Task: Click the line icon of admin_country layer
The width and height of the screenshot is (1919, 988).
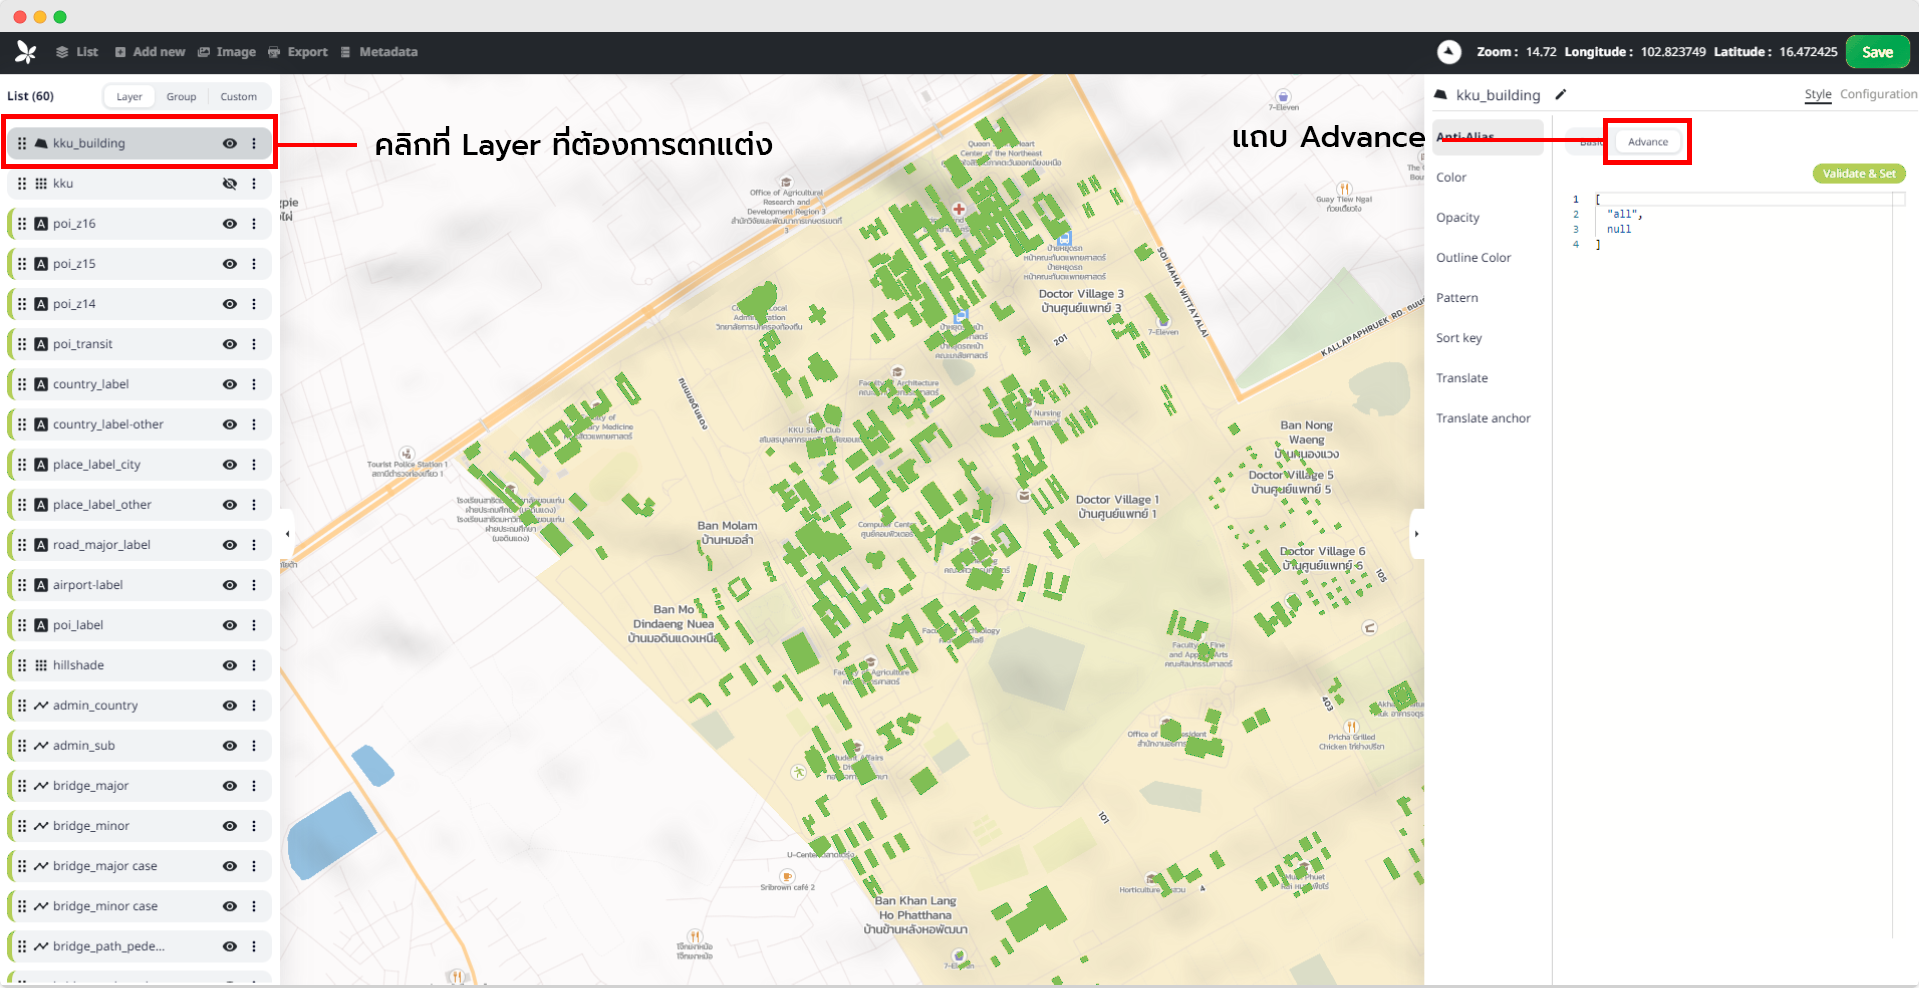Action: tap(41, 706)
